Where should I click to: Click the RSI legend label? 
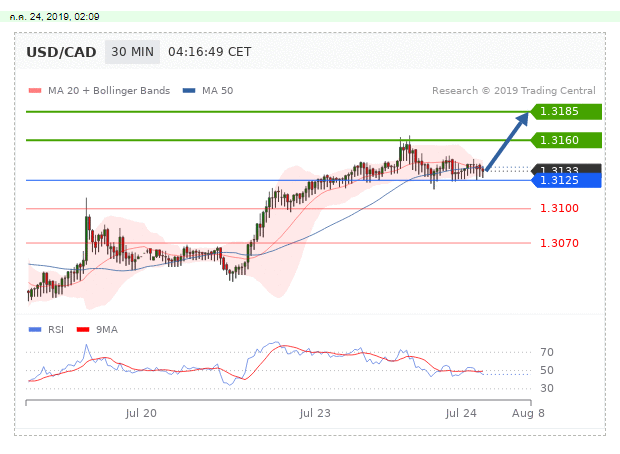pos(56,329)
